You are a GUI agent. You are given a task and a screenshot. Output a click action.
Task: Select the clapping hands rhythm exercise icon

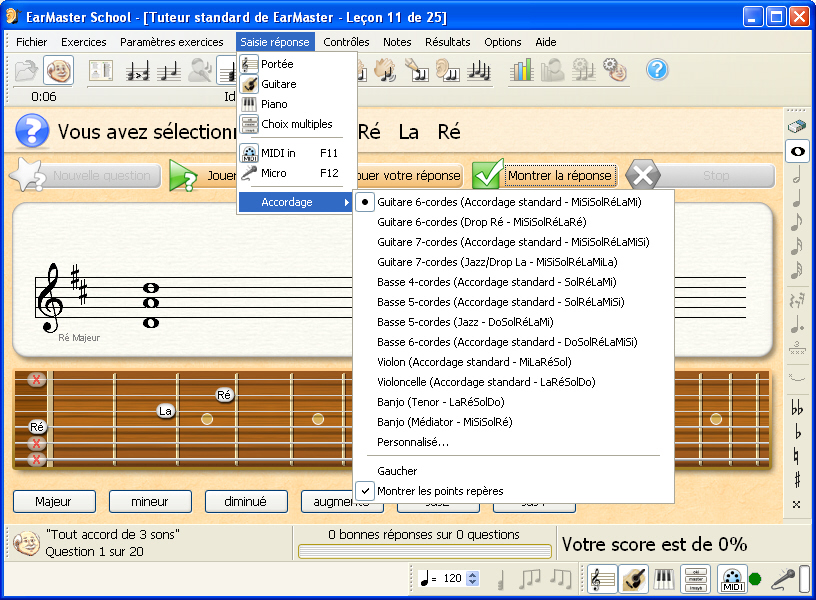pyautogui.click(x=385, y=70)
